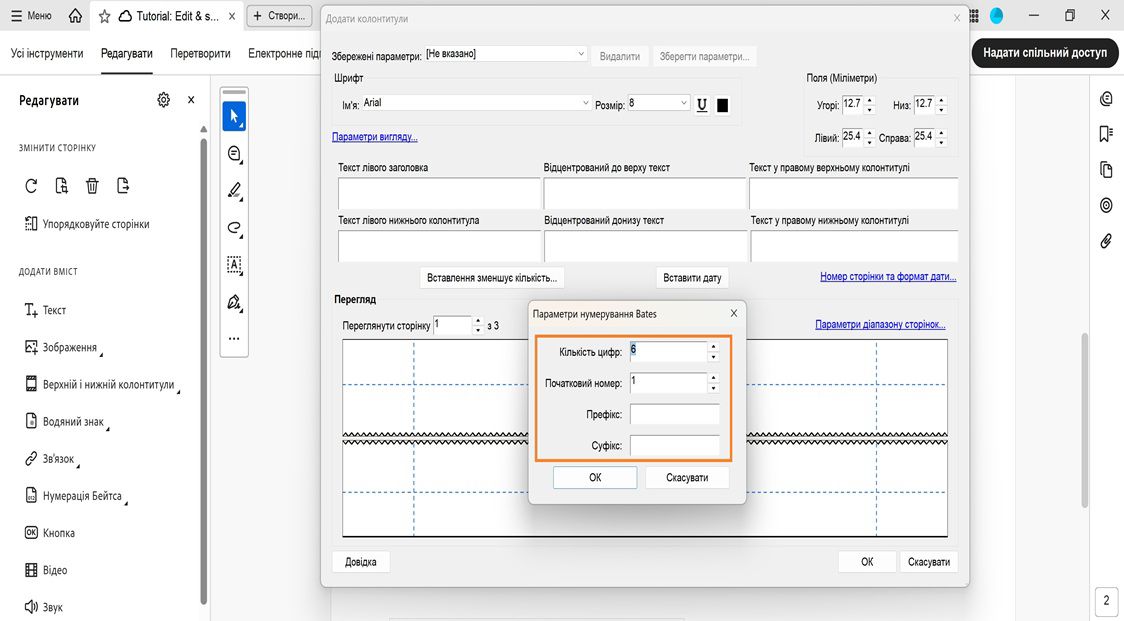The image size is (1124, 621).
Task: Select the freehand draw loop tool
Action: pos(234,228)
